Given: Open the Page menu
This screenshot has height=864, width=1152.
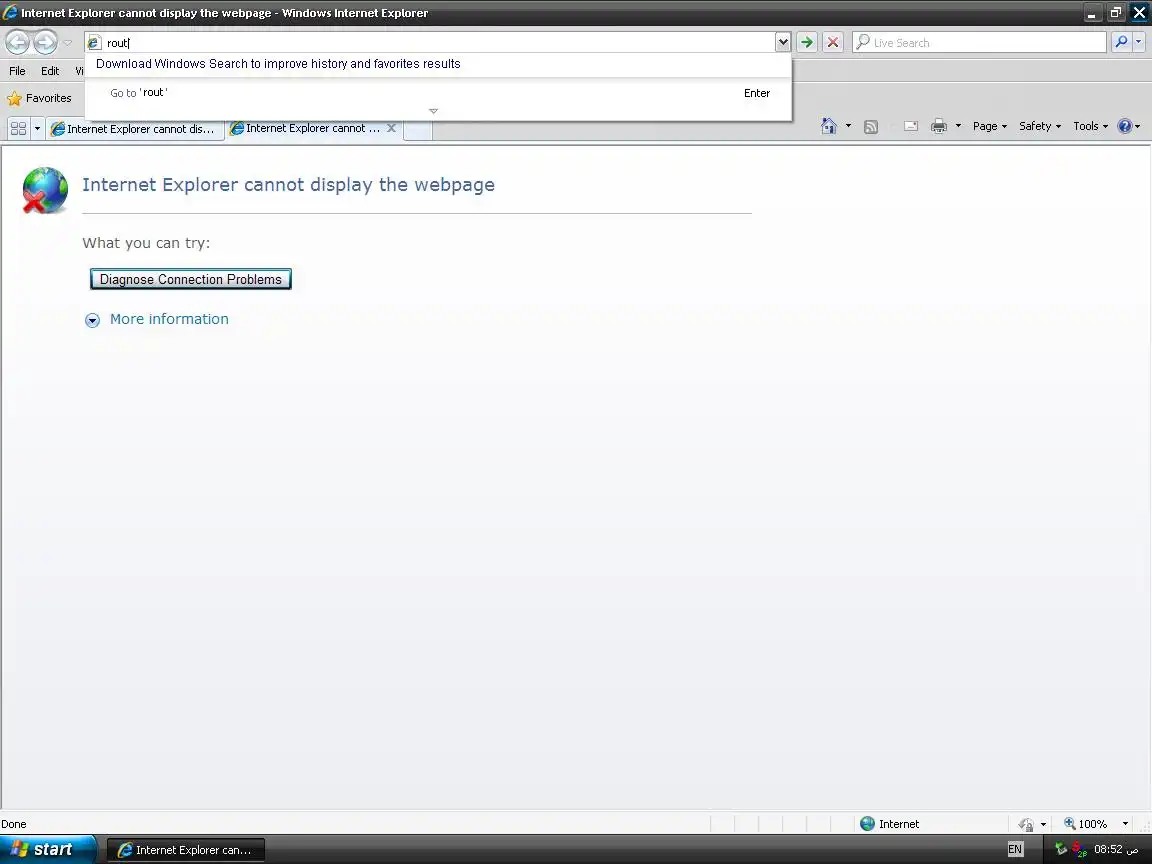Looking at the screenshot, I should click(990, 126).
